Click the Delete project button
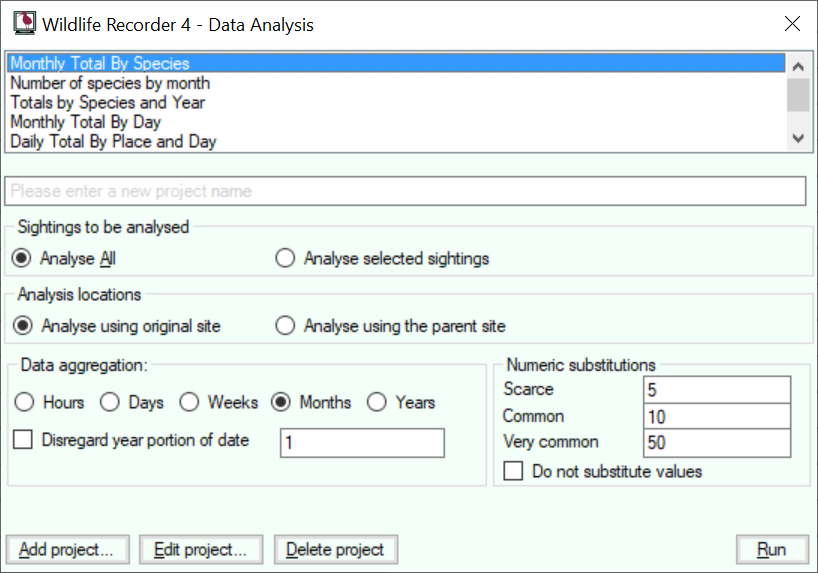 pos(336,550)
